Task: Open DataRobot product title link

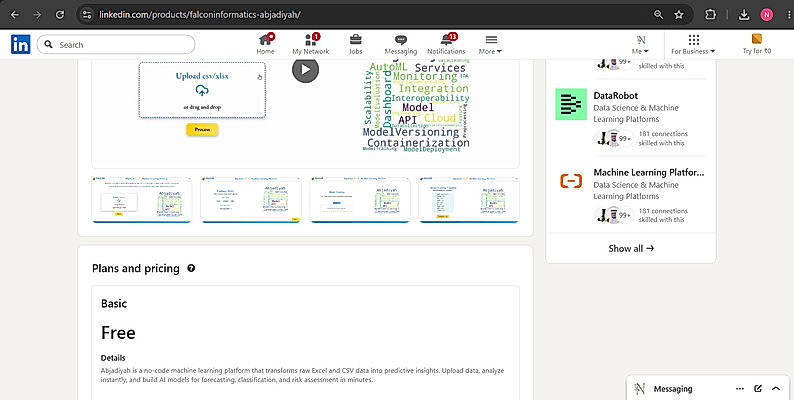Action: 615,96
